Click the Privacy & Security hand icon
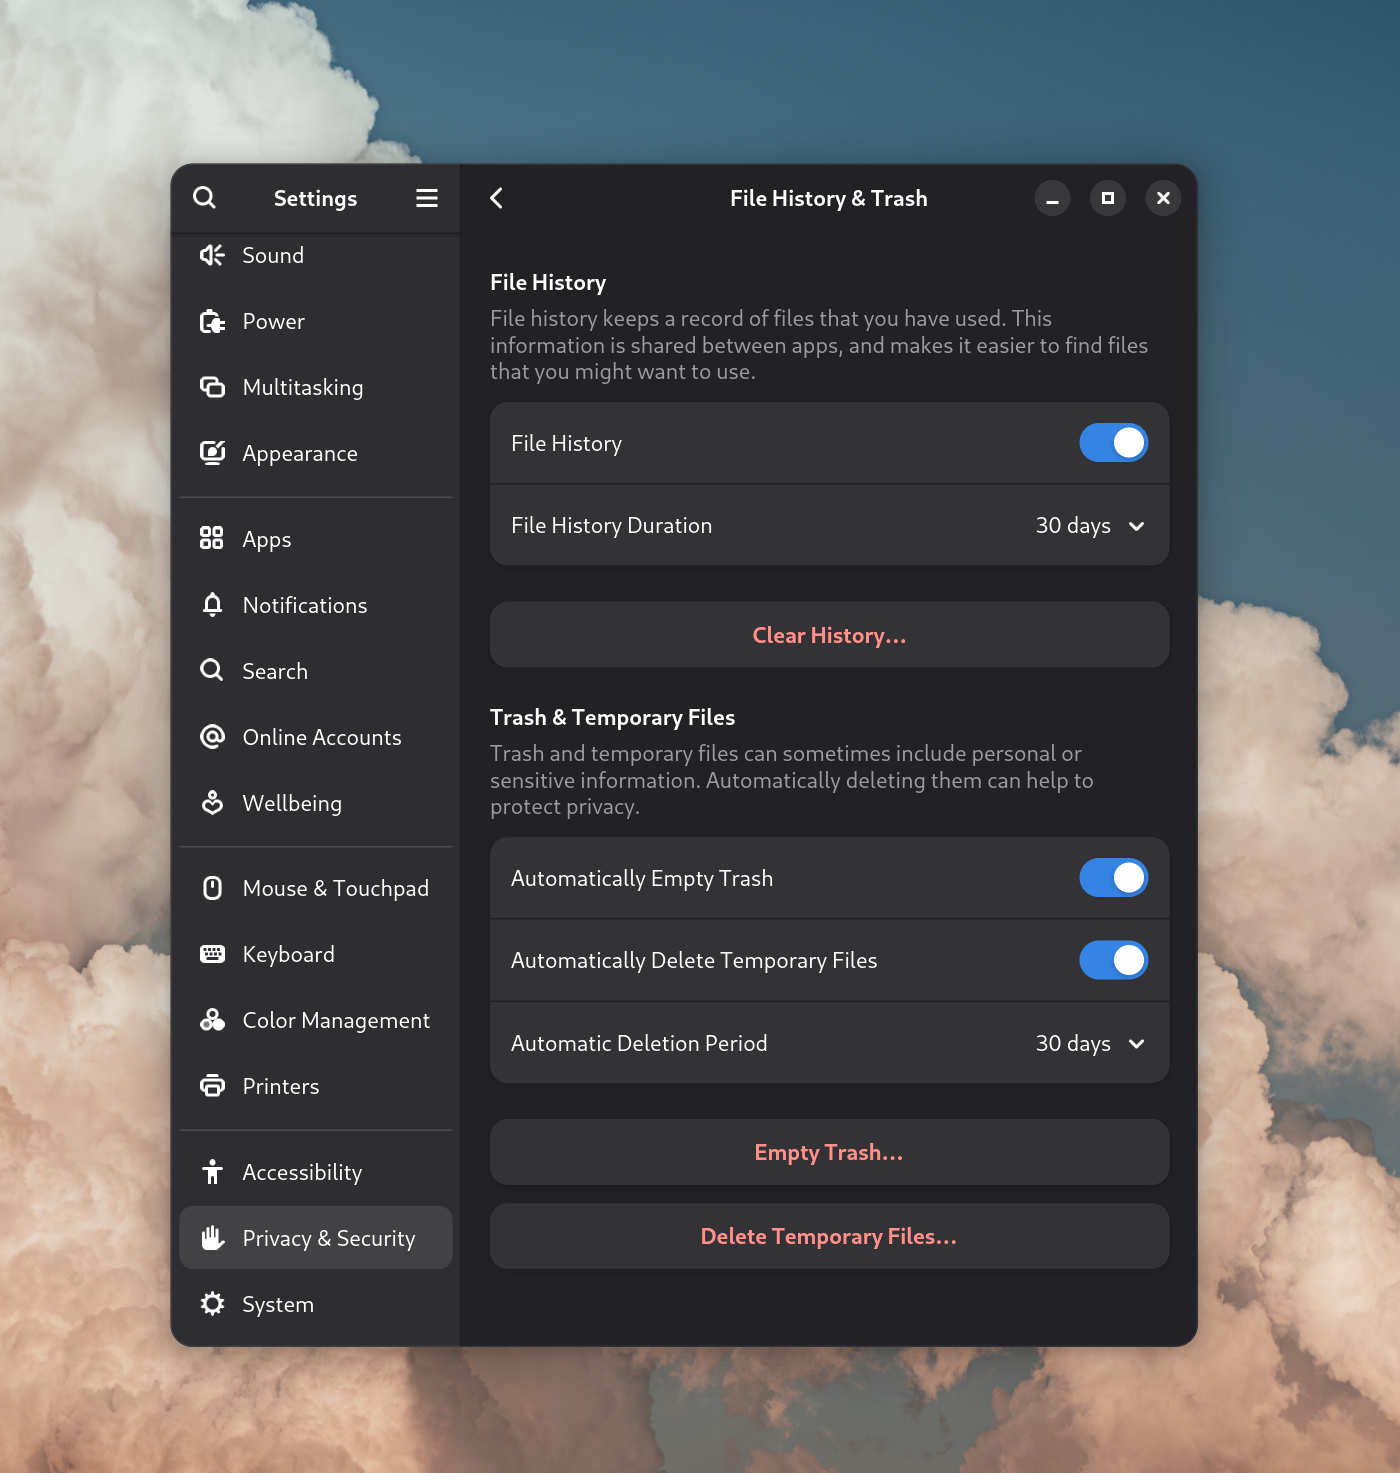Screen dimensions: 1400x1473 (212, 1238)
